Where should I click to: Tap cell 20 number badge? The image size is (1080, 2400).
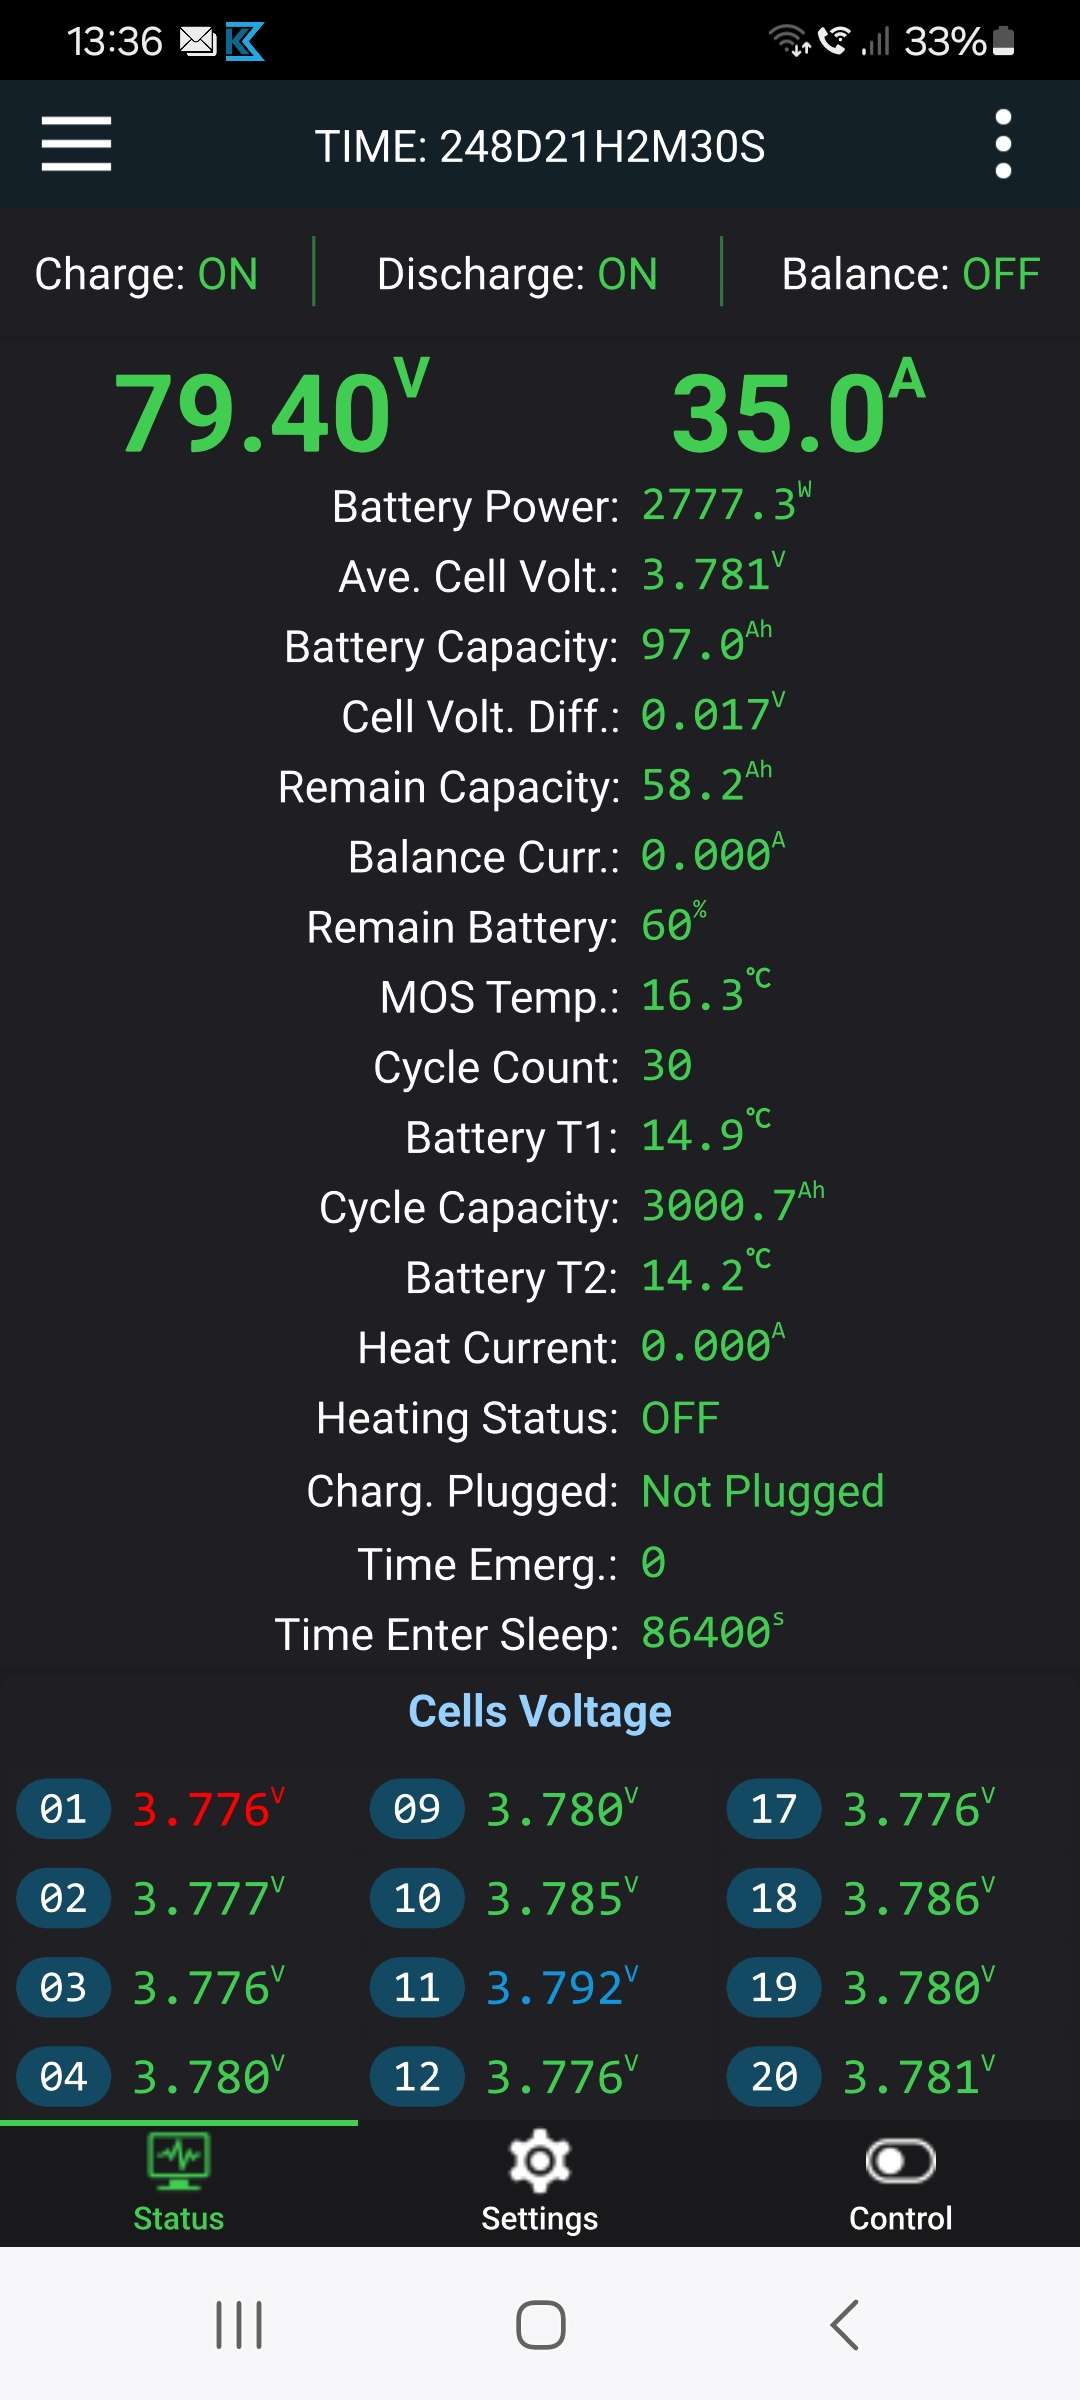click(774, 2077)
